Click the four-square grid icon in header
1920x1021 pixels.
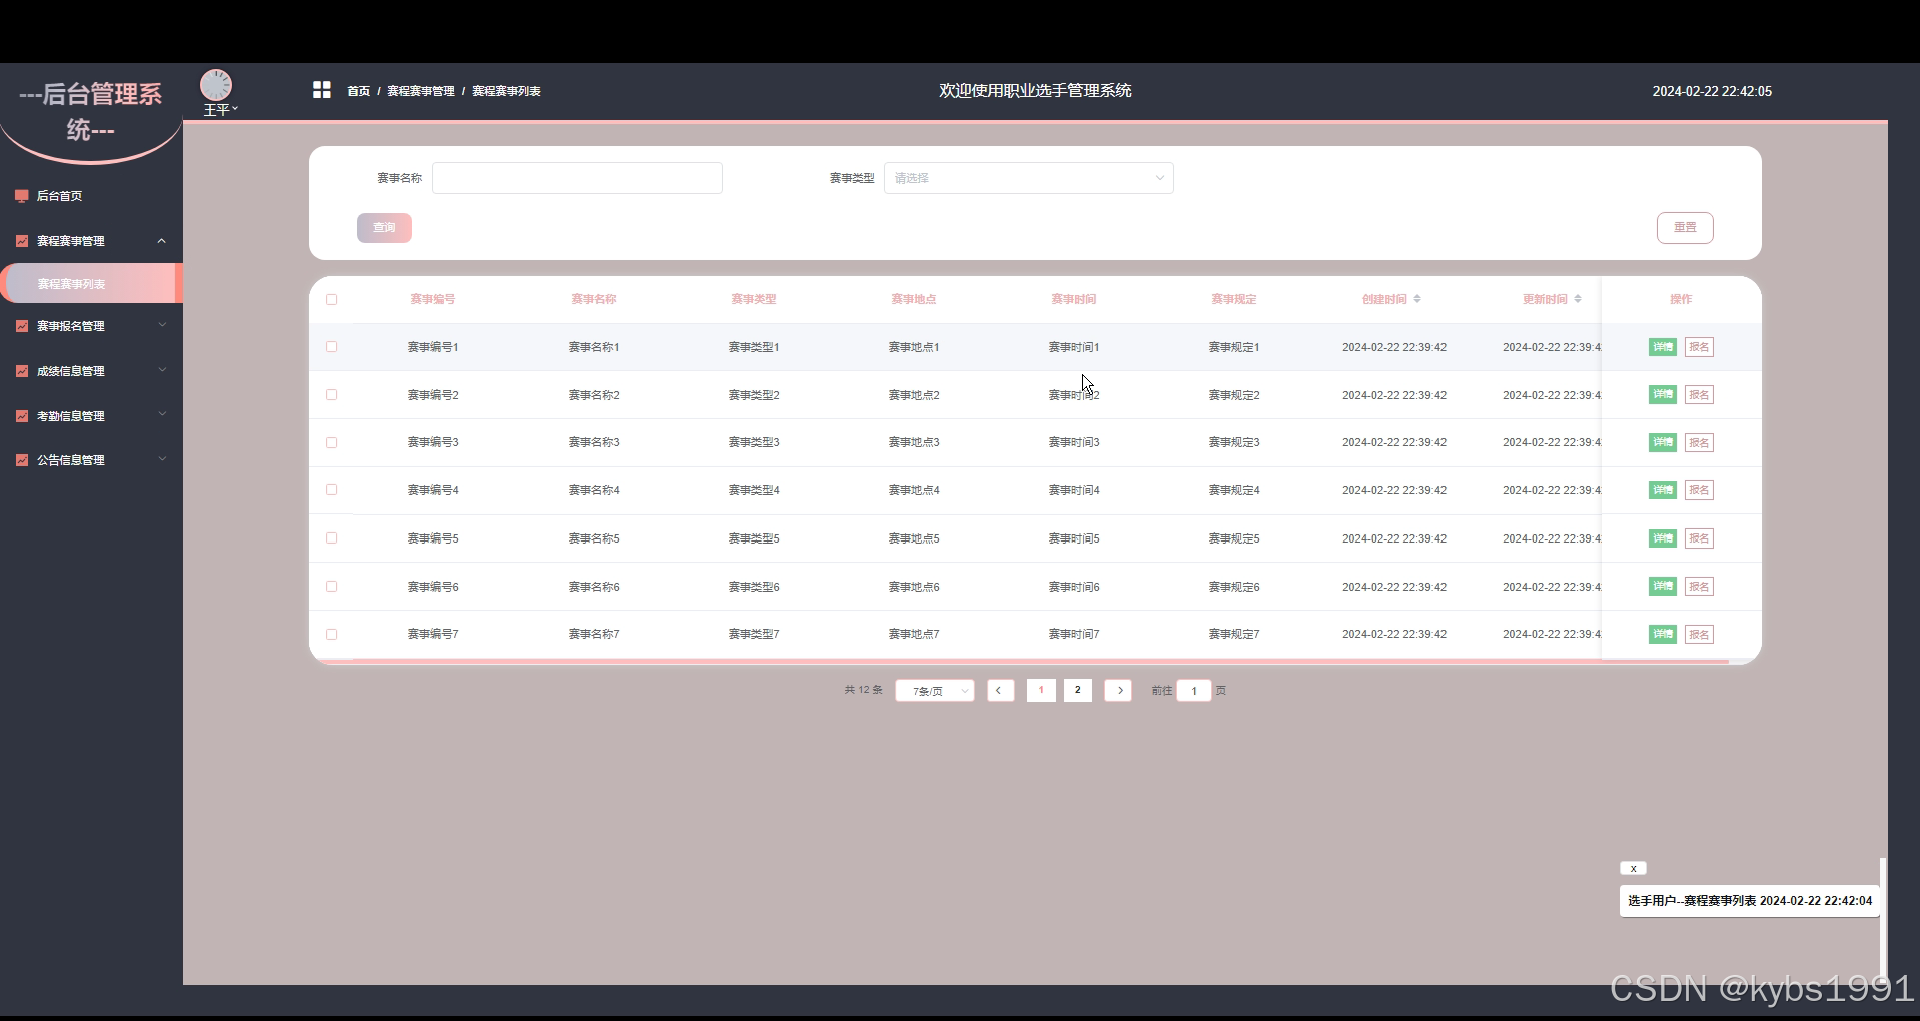coord(321,90)
